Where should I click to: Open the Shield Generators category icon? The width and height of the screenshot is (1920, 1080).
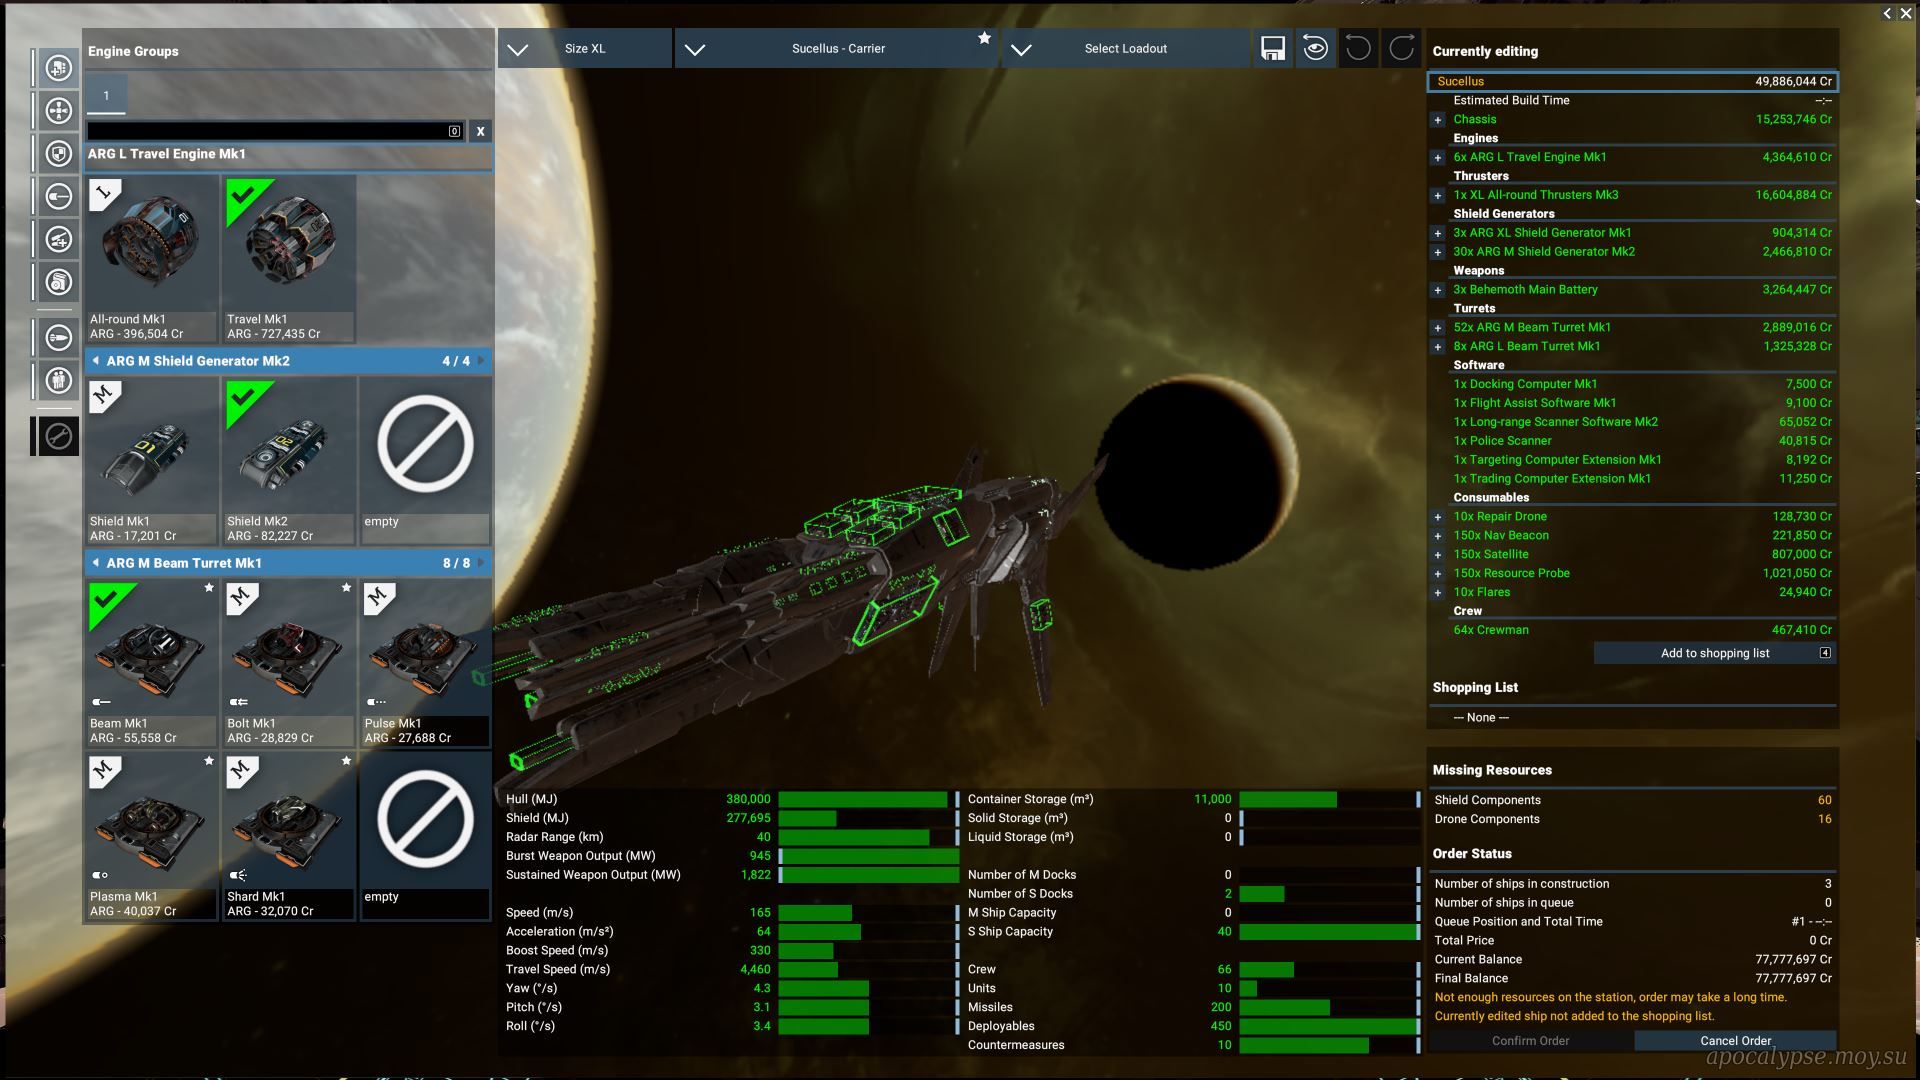pos(59,154)
